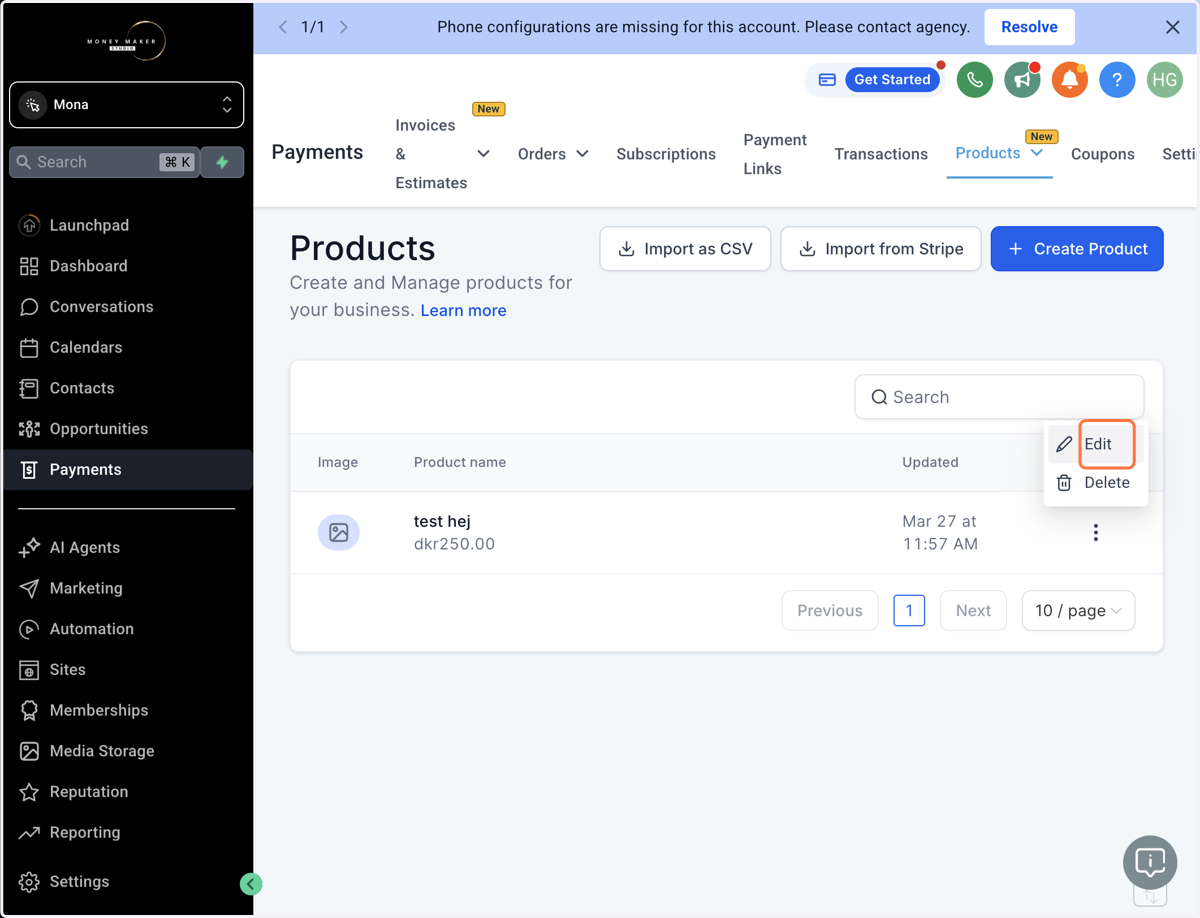
Task: Choose Delete from the context menu
Action: (x=1095, y=482)
